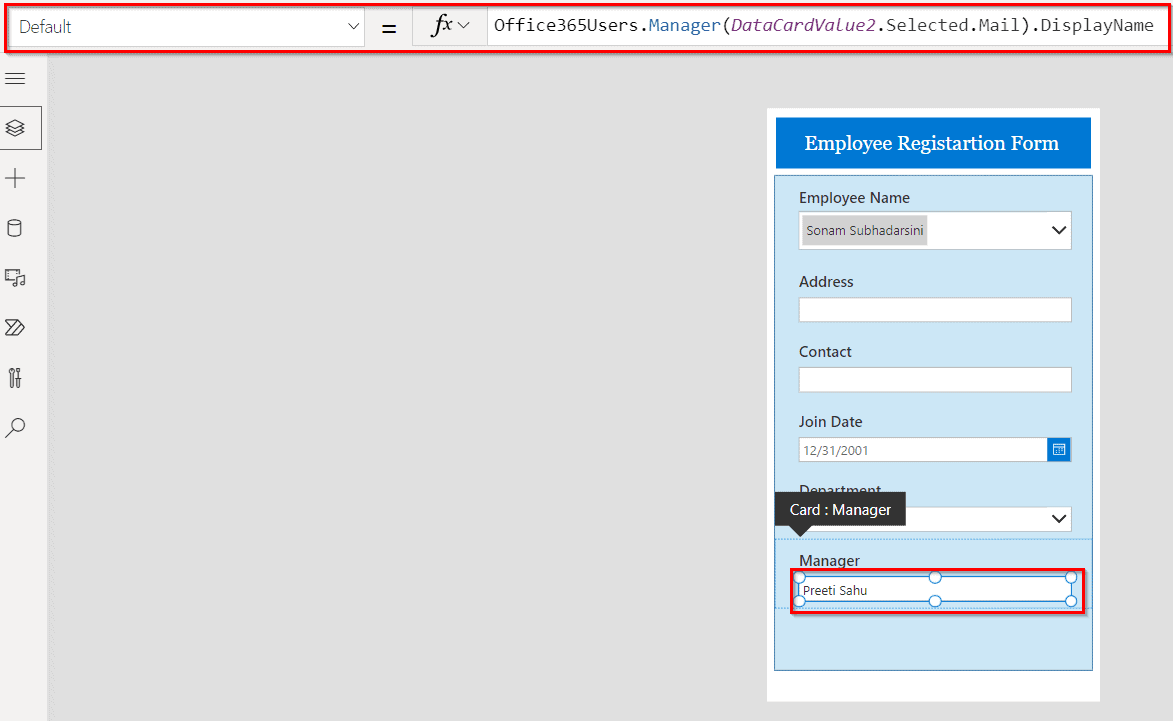1173x721 pixels.
Task: Click the fx formula icon
Action: [441, 26]
